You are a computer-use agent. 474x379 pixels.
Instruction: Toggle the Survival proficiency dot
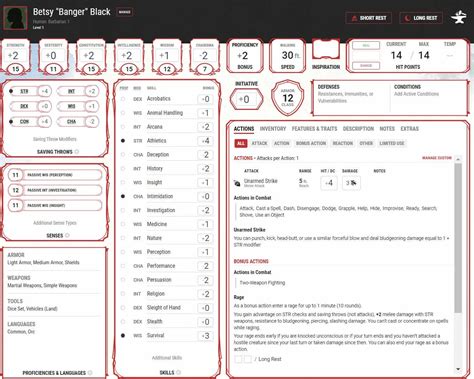point(123,335)
